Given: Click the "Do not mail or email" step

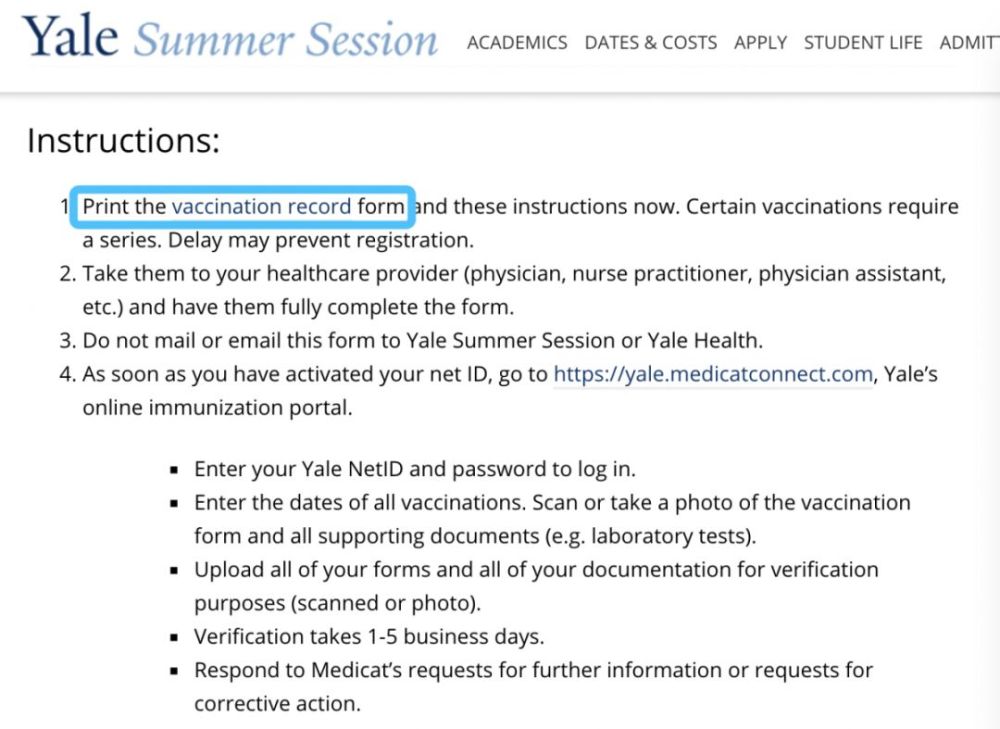Looking at the screenshot, I should (422, 340).
